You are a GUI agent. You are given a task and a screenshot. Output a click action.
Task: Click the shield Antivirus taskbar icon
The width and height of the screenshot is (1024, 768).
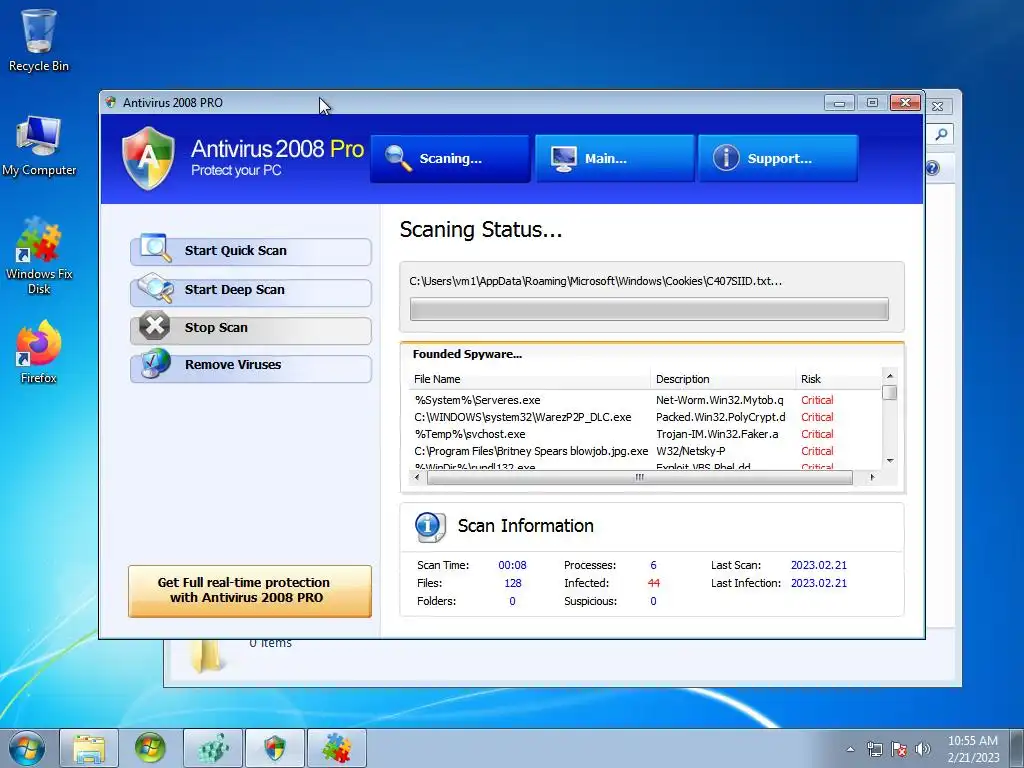point(275,748)
